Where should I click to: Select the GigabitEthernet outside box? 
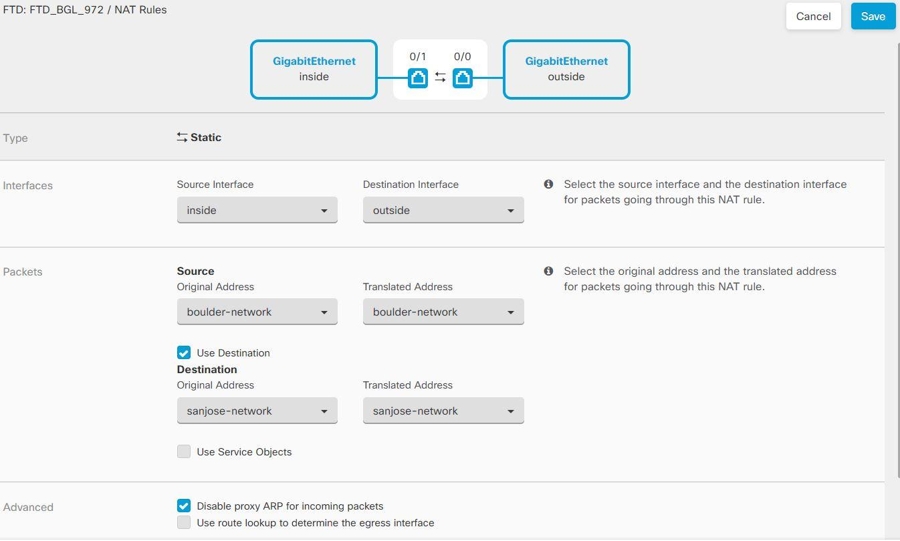tap(566, 69)
